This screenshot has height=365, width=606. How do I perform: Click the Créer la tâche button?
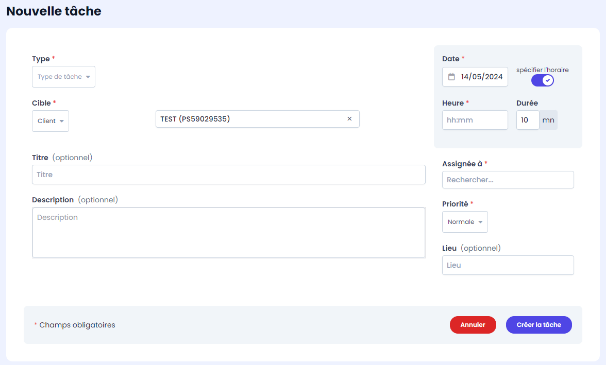click(x=539, y=325)
